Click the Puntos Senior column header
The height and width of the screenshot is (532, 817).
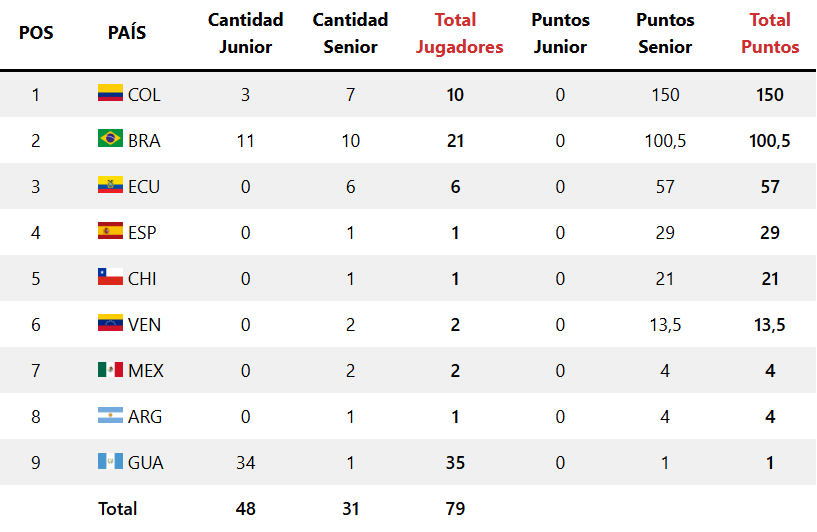(x=665, y=33)
